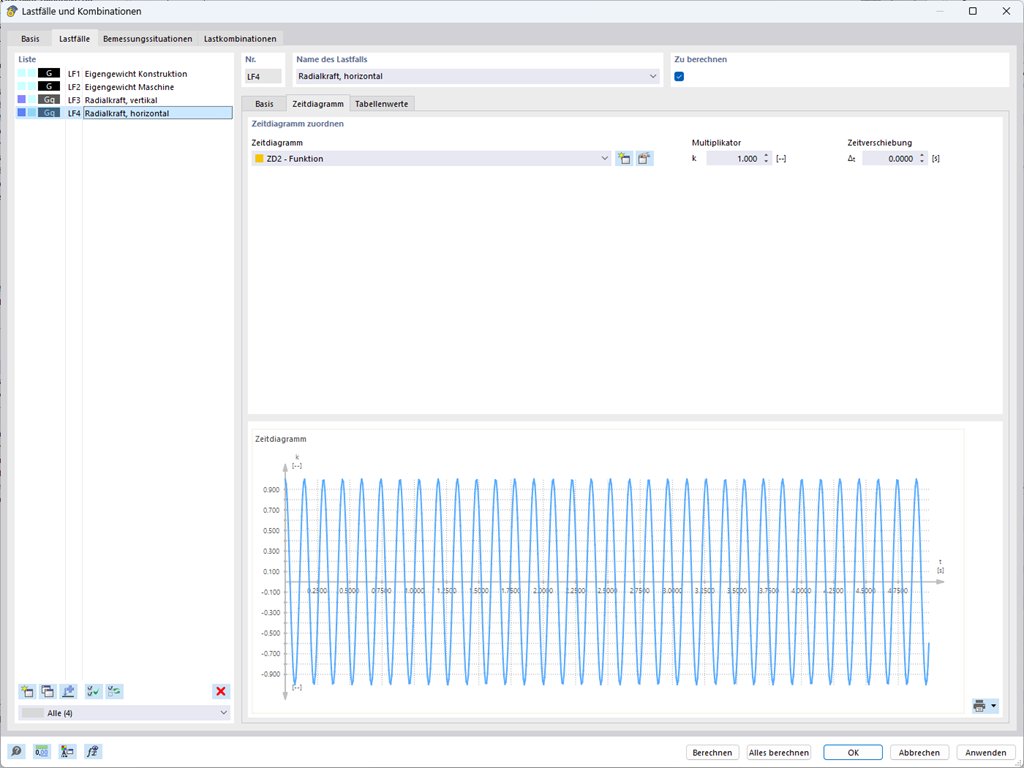Create a new load case in list toolbar

(27, 691)
